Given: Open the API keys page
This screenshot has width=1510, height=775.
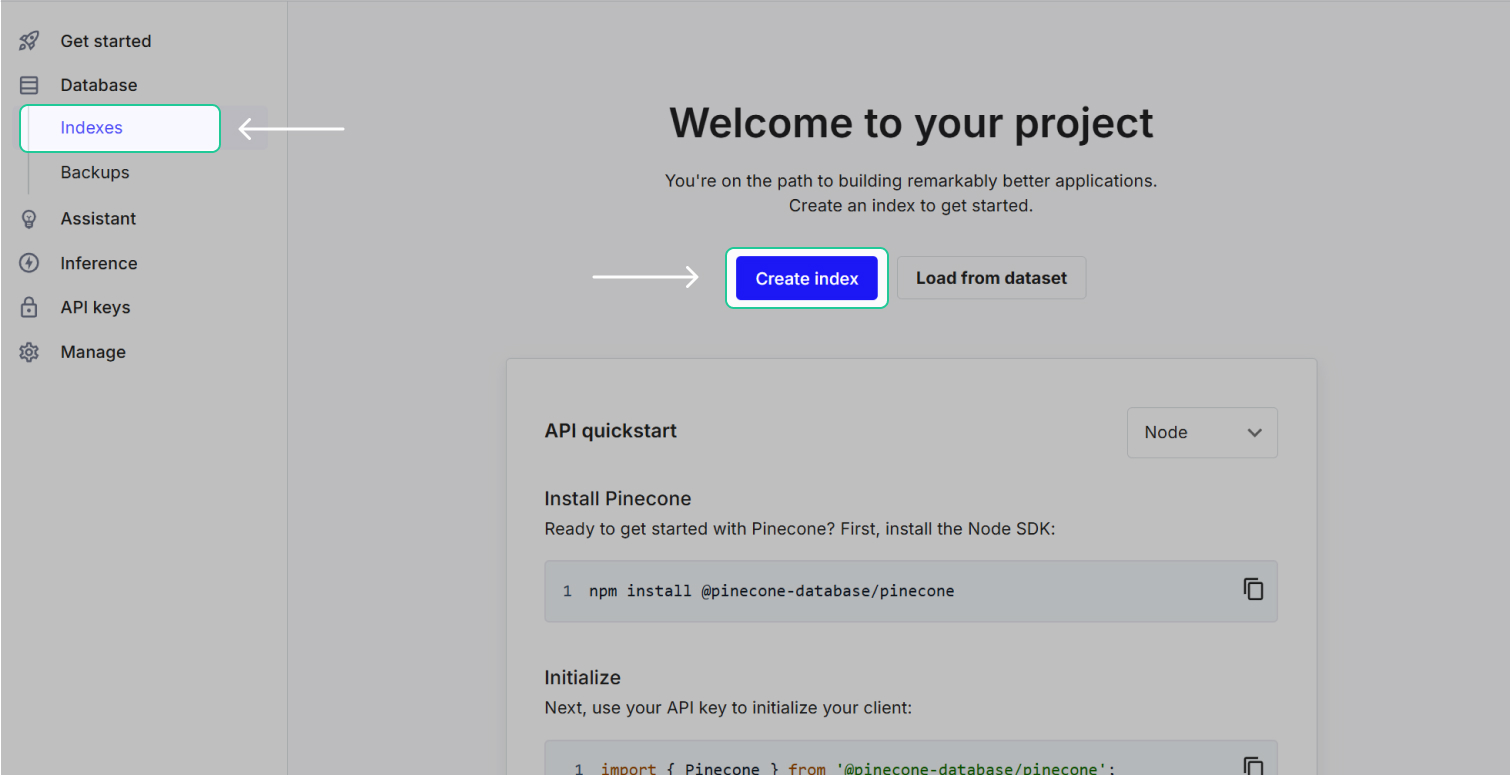Looking at the screenshot, I should point(95,307).
